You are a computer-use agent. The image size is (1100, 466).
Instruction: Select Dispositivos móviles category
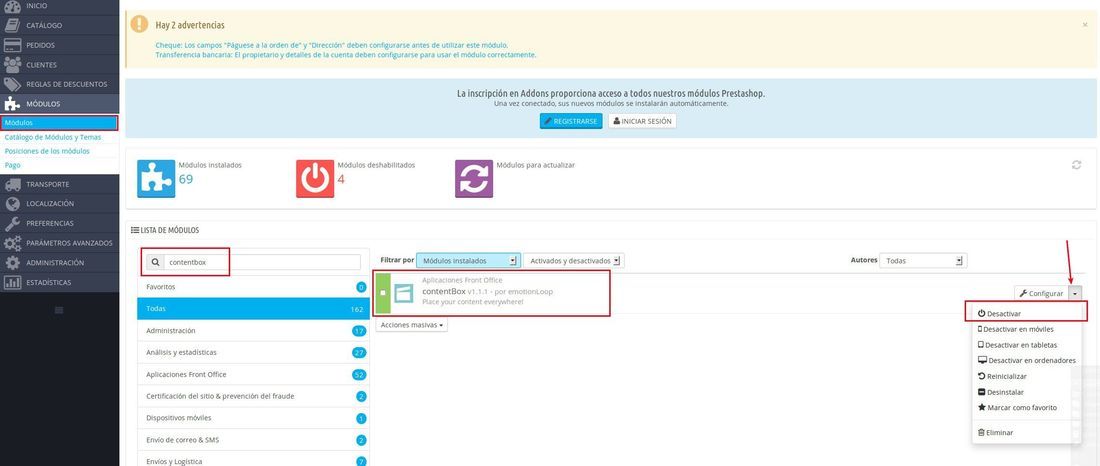click(253, 418)
